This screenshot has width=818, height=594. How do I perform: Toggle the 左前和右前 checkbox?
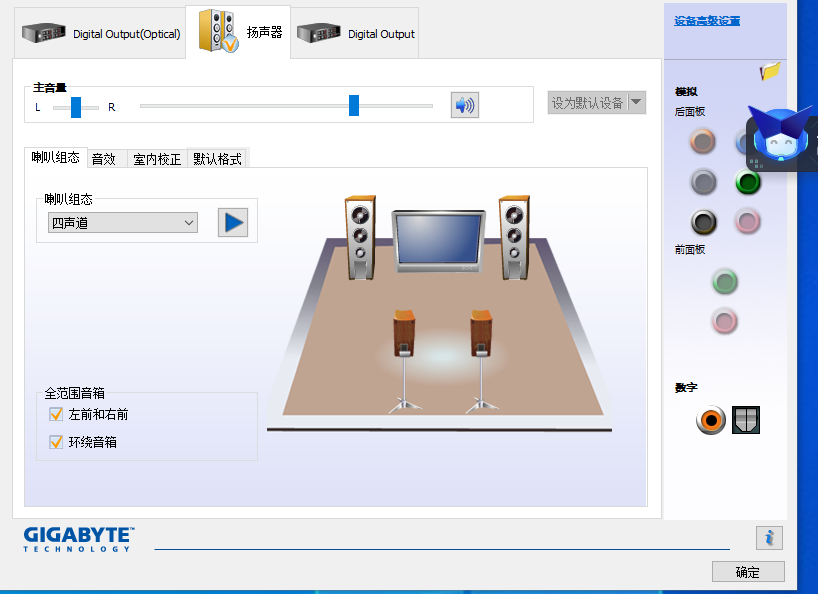coord(56,415)
